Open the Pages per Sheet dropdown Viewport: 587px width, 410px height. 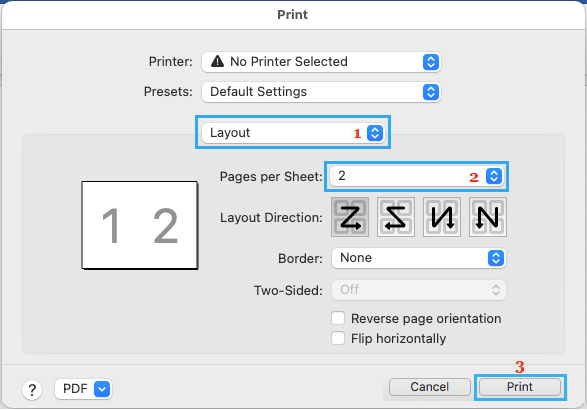416,176
